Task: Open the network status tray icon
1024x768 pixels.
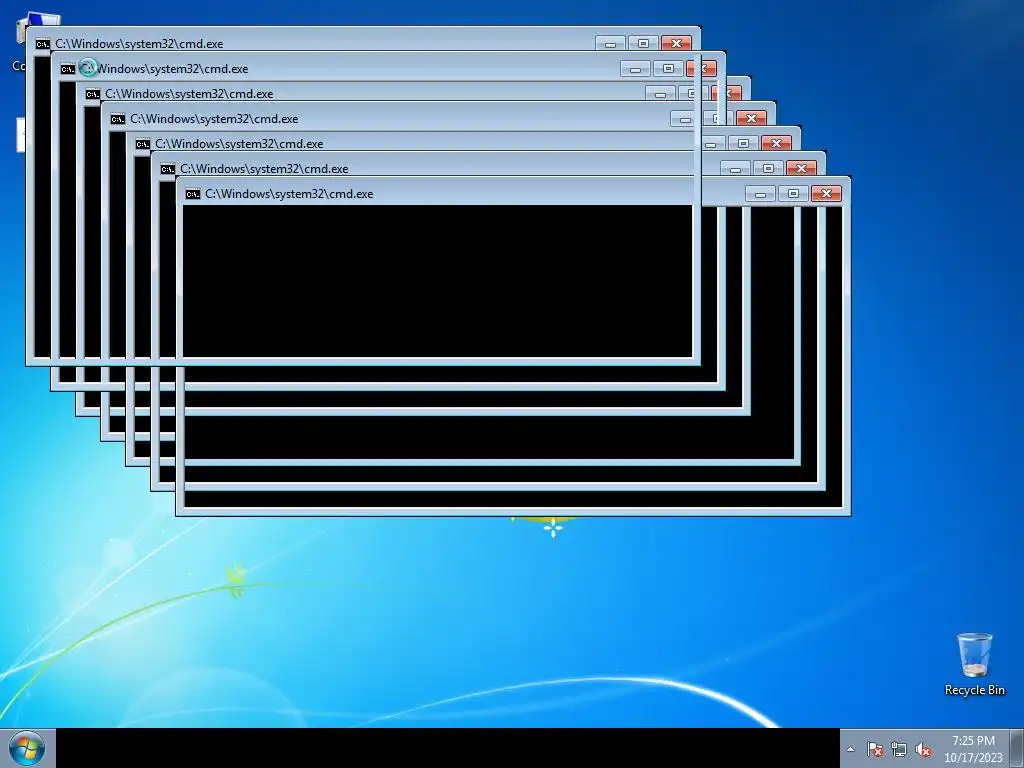Action: [x=899, y=749]
